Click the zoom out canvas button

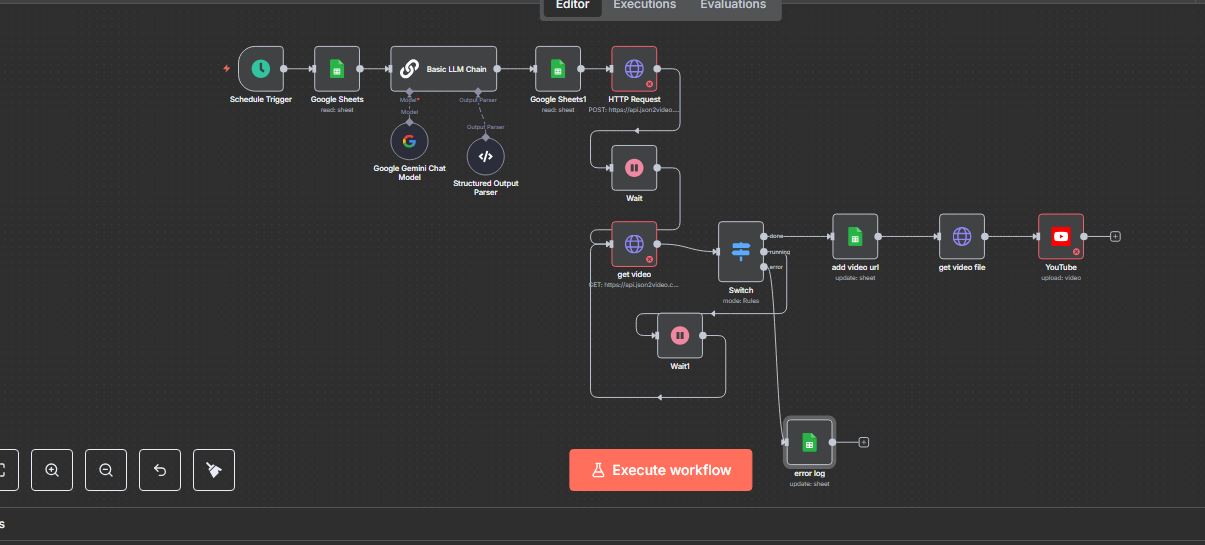[x=106, y=470]
